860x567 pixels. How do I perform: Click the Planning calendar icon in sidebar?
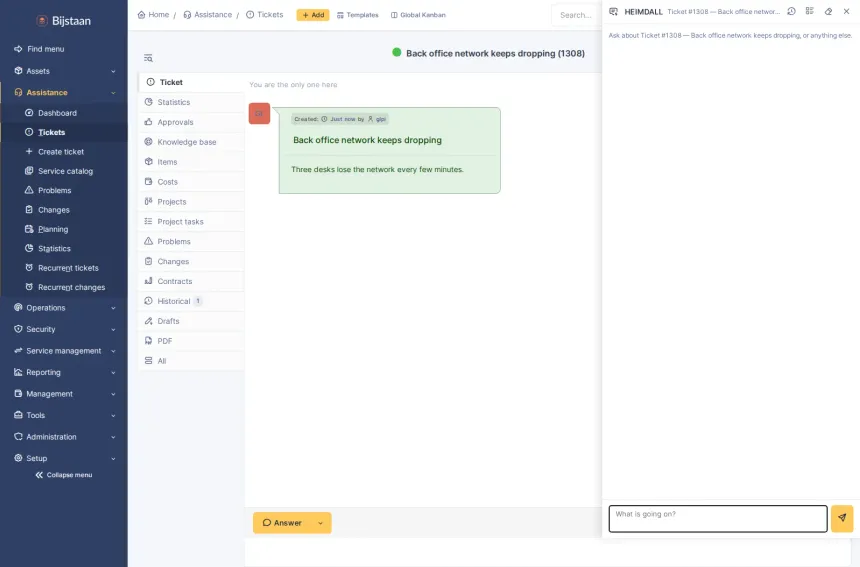pos(29,229)
